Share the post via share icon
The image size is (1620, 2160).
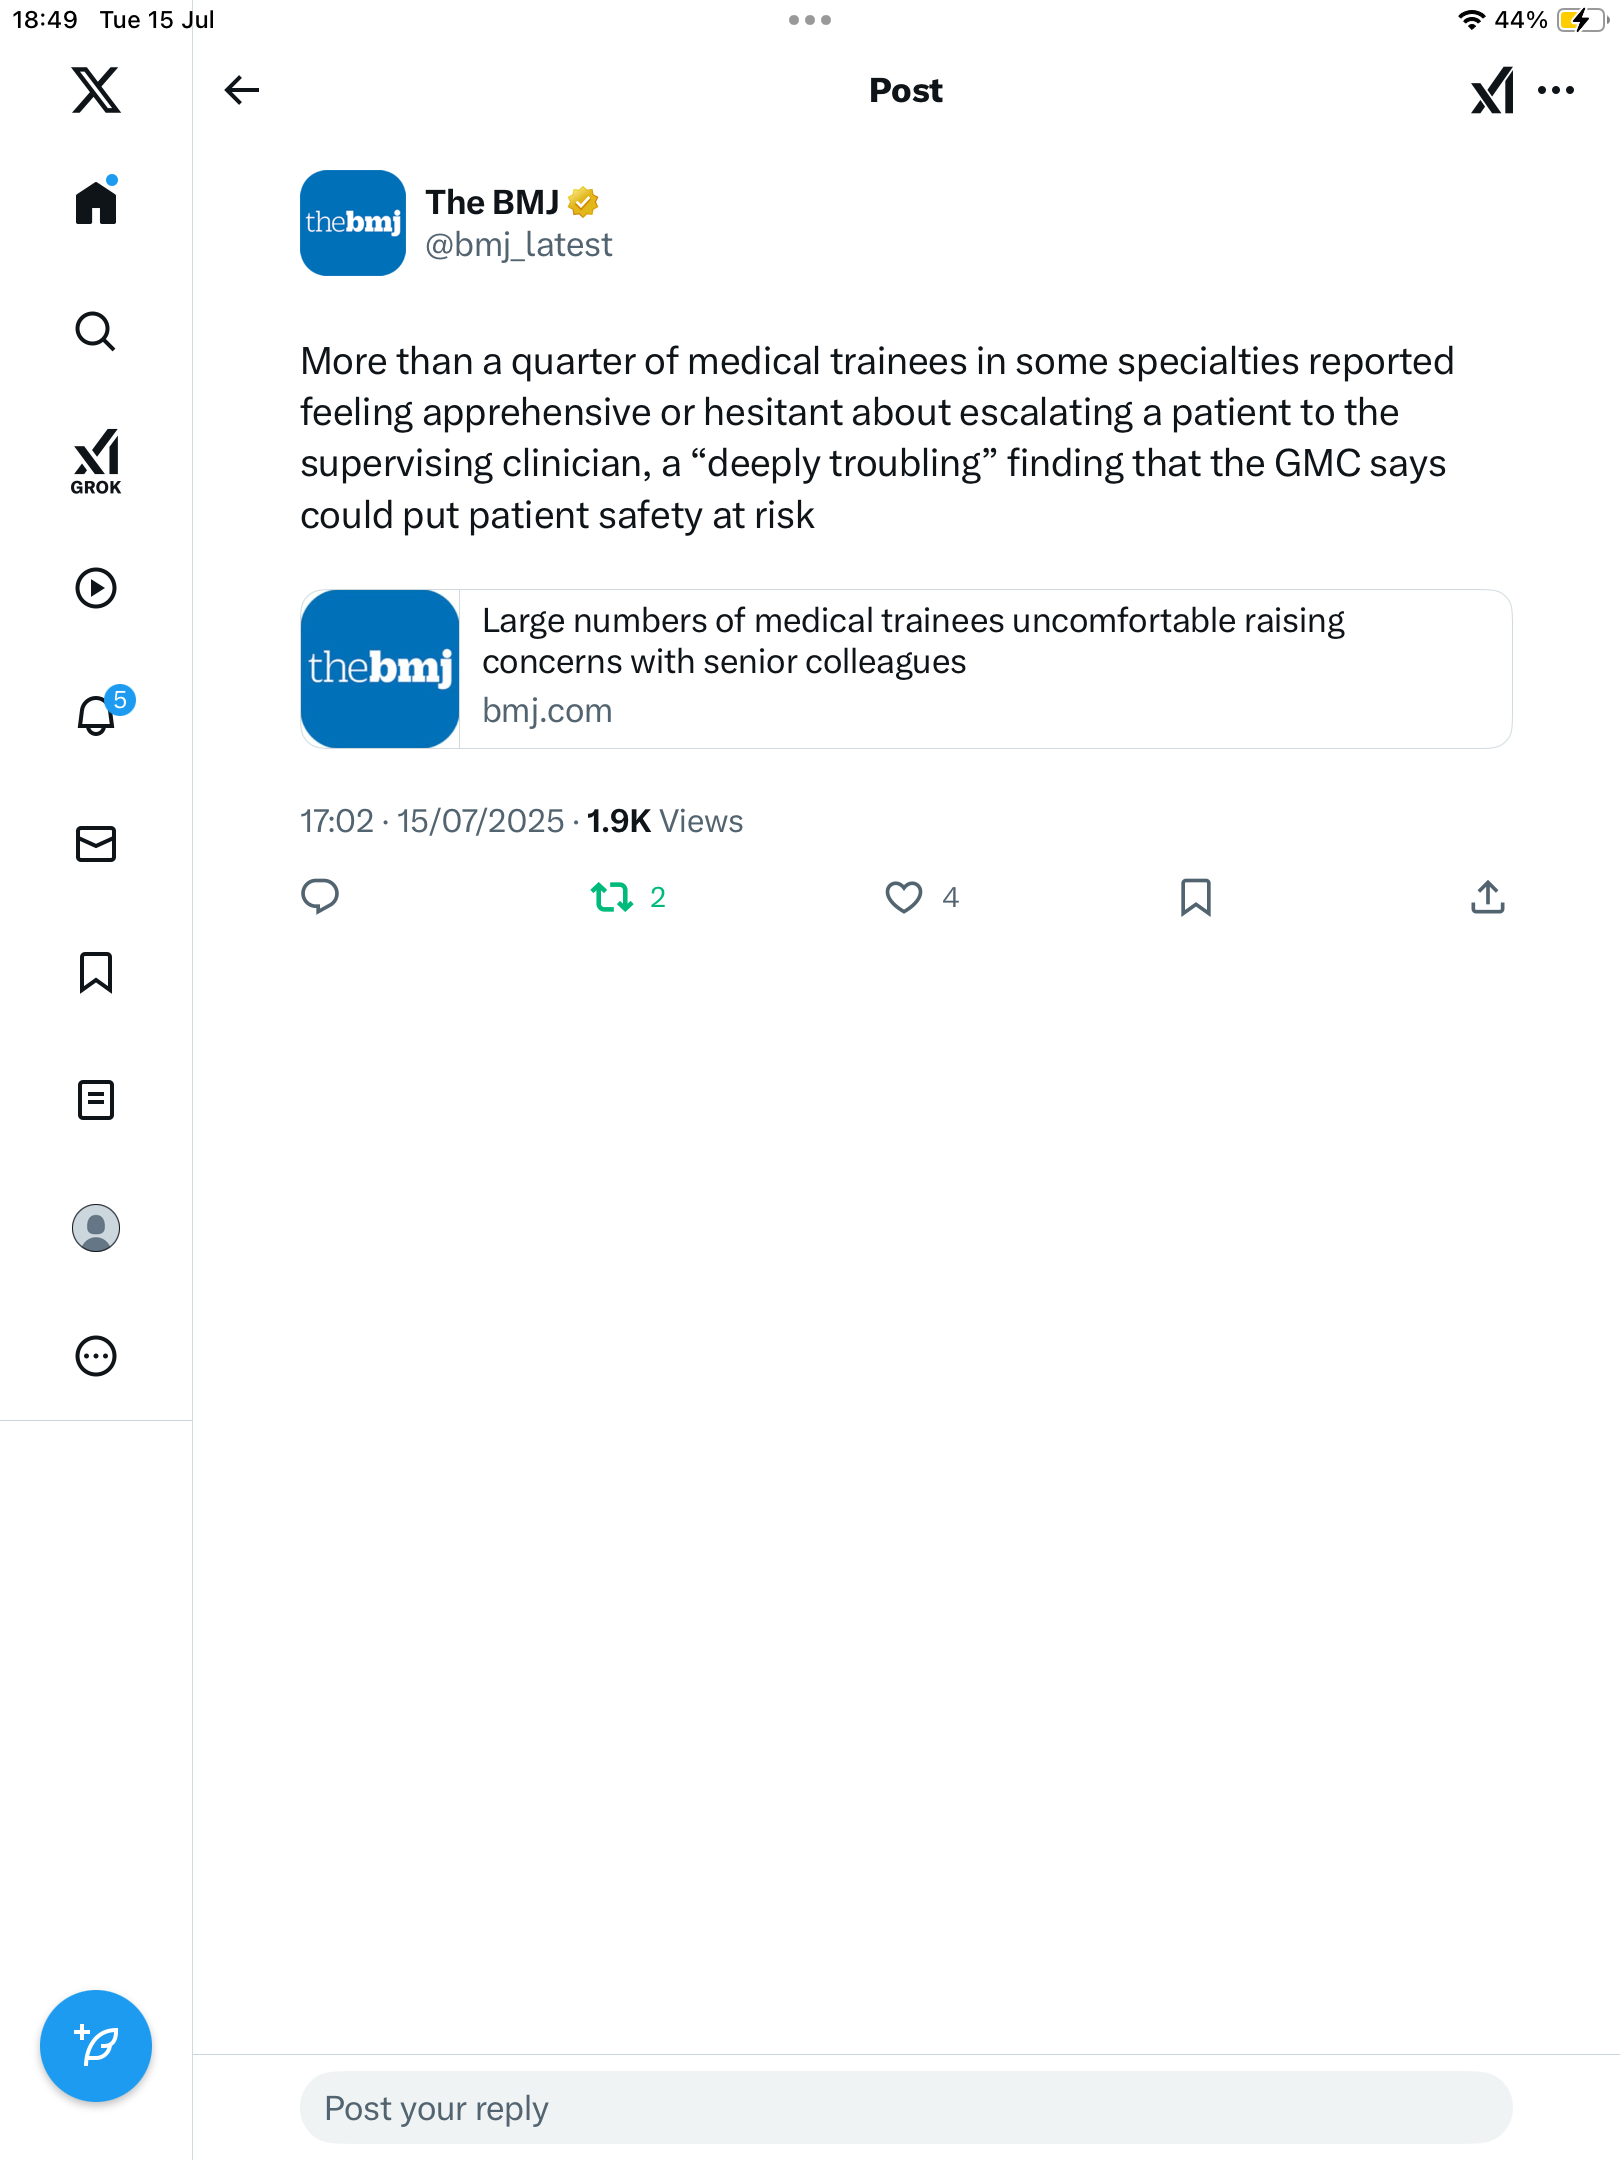point(1488,897)
